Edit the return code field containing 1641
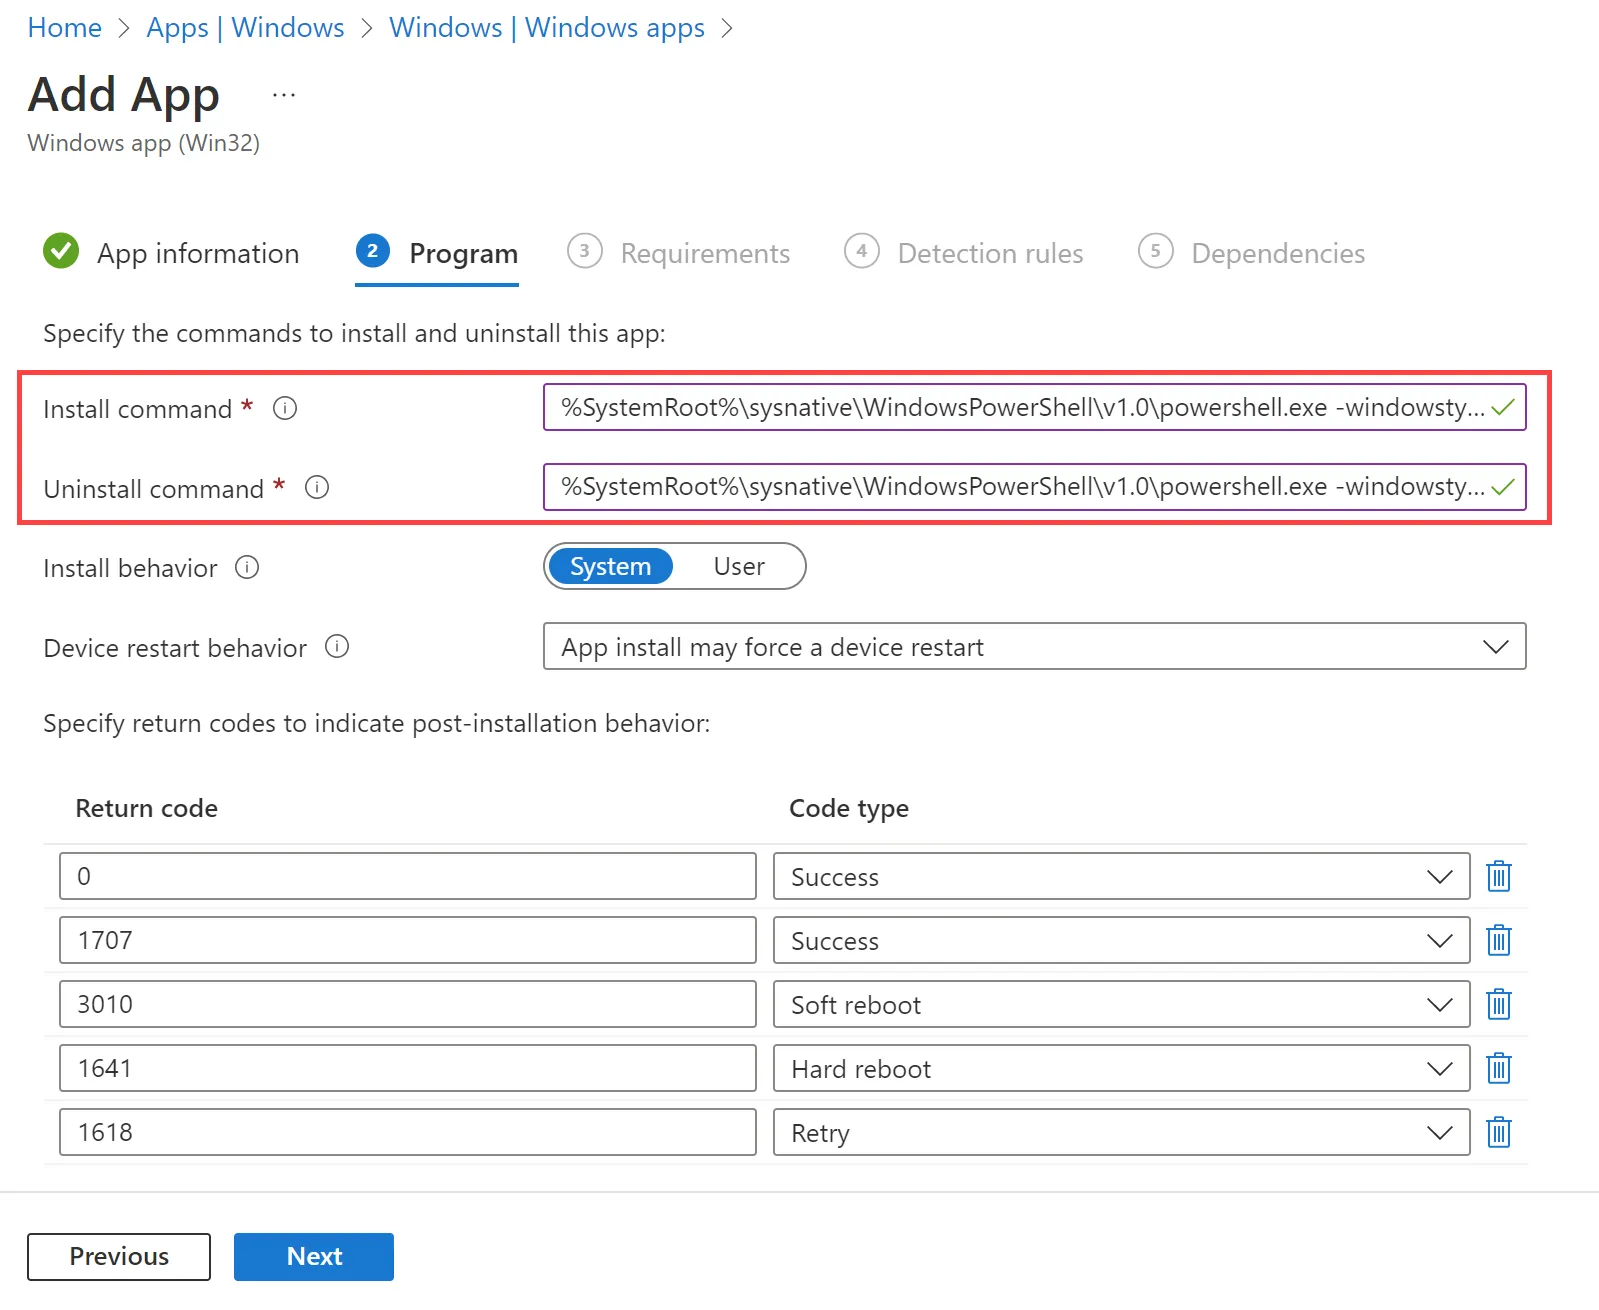This screenshot has height=1310, width=1599. (407, 1068)
